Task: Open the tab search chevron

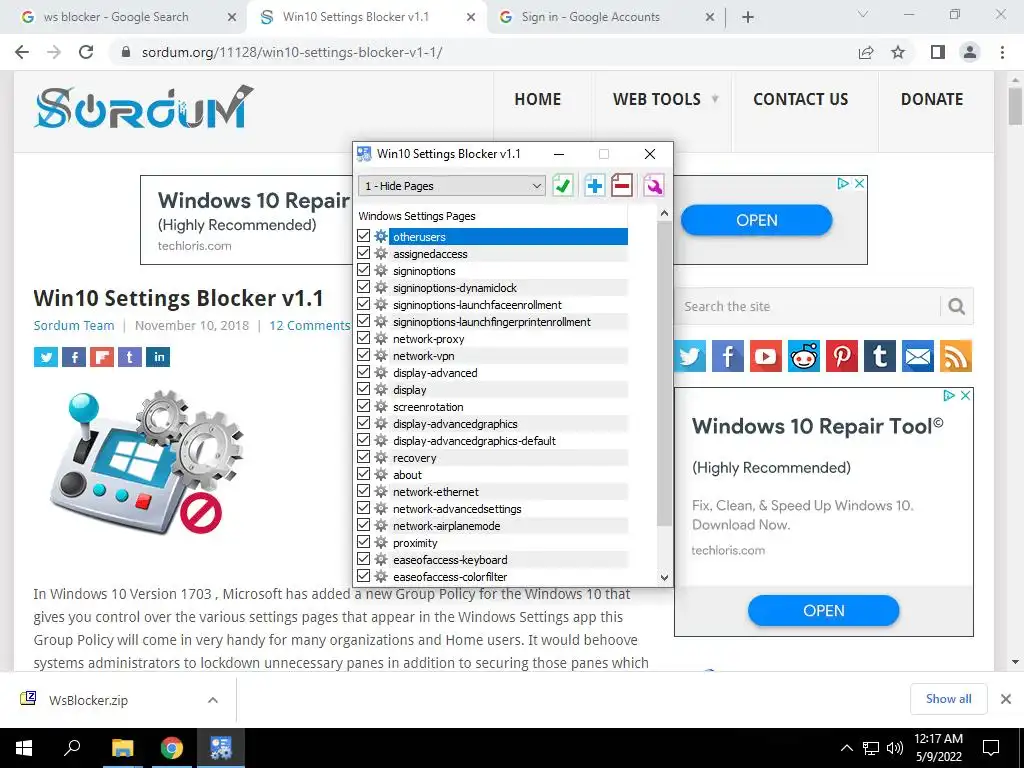Action: coord(863,14)
